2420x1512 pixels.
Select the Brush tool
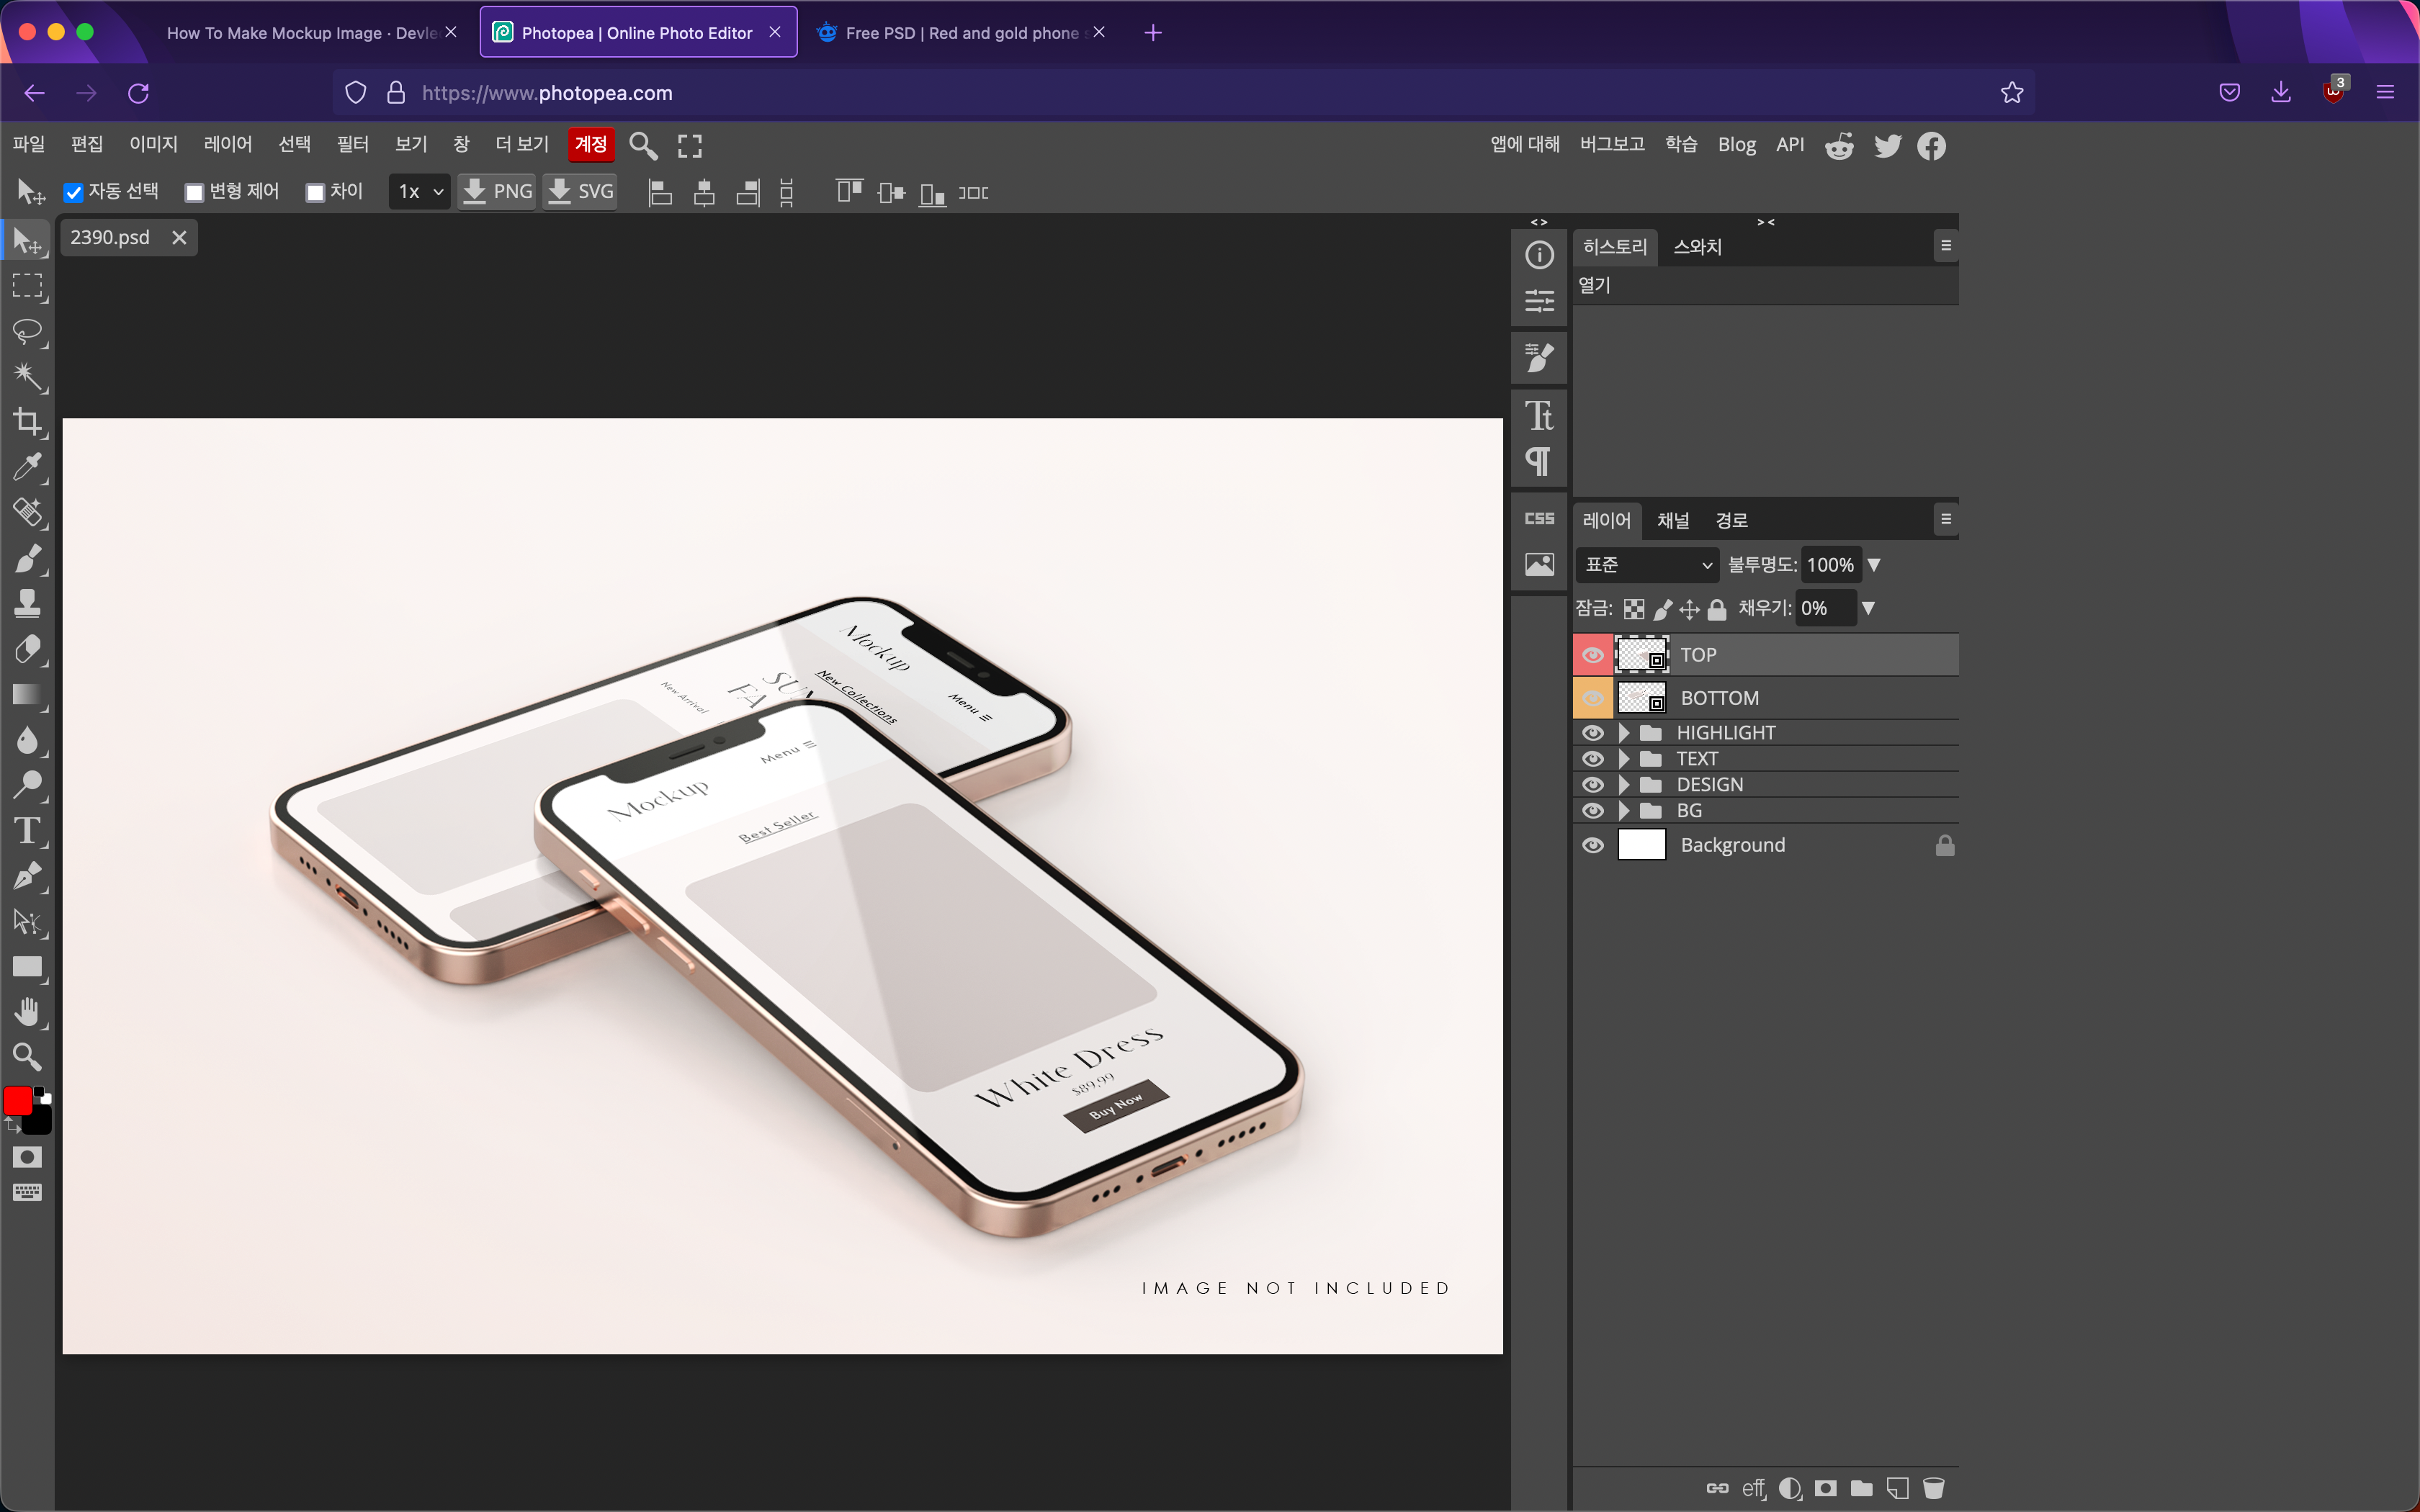[27, 558]
